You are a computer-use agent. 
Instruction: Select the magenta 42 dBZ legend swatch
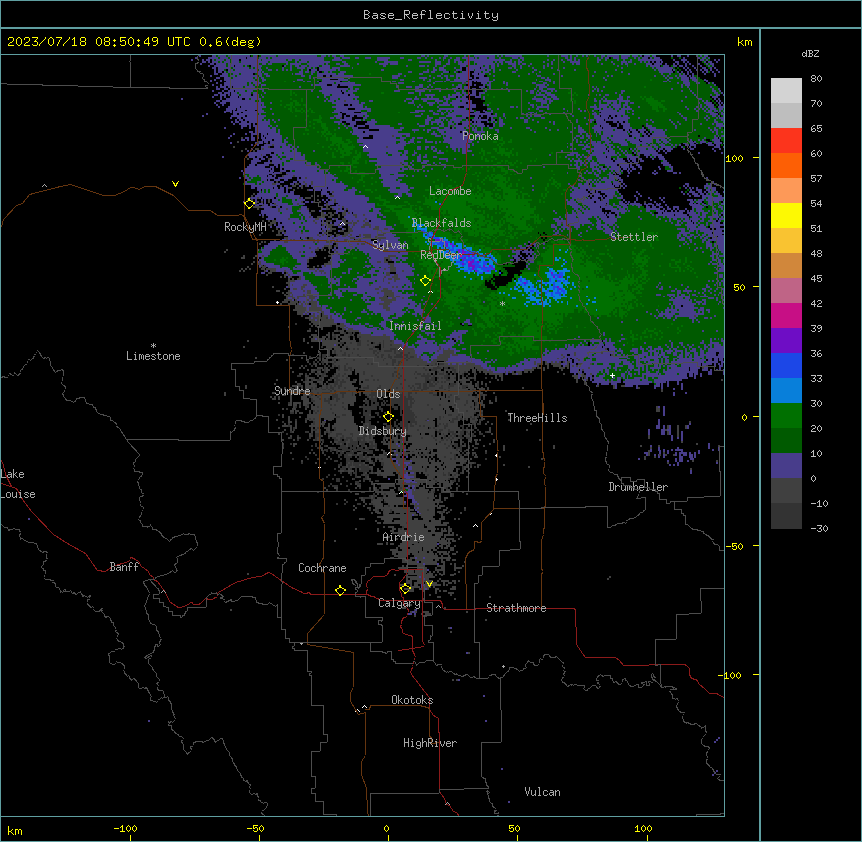point(786,315)
